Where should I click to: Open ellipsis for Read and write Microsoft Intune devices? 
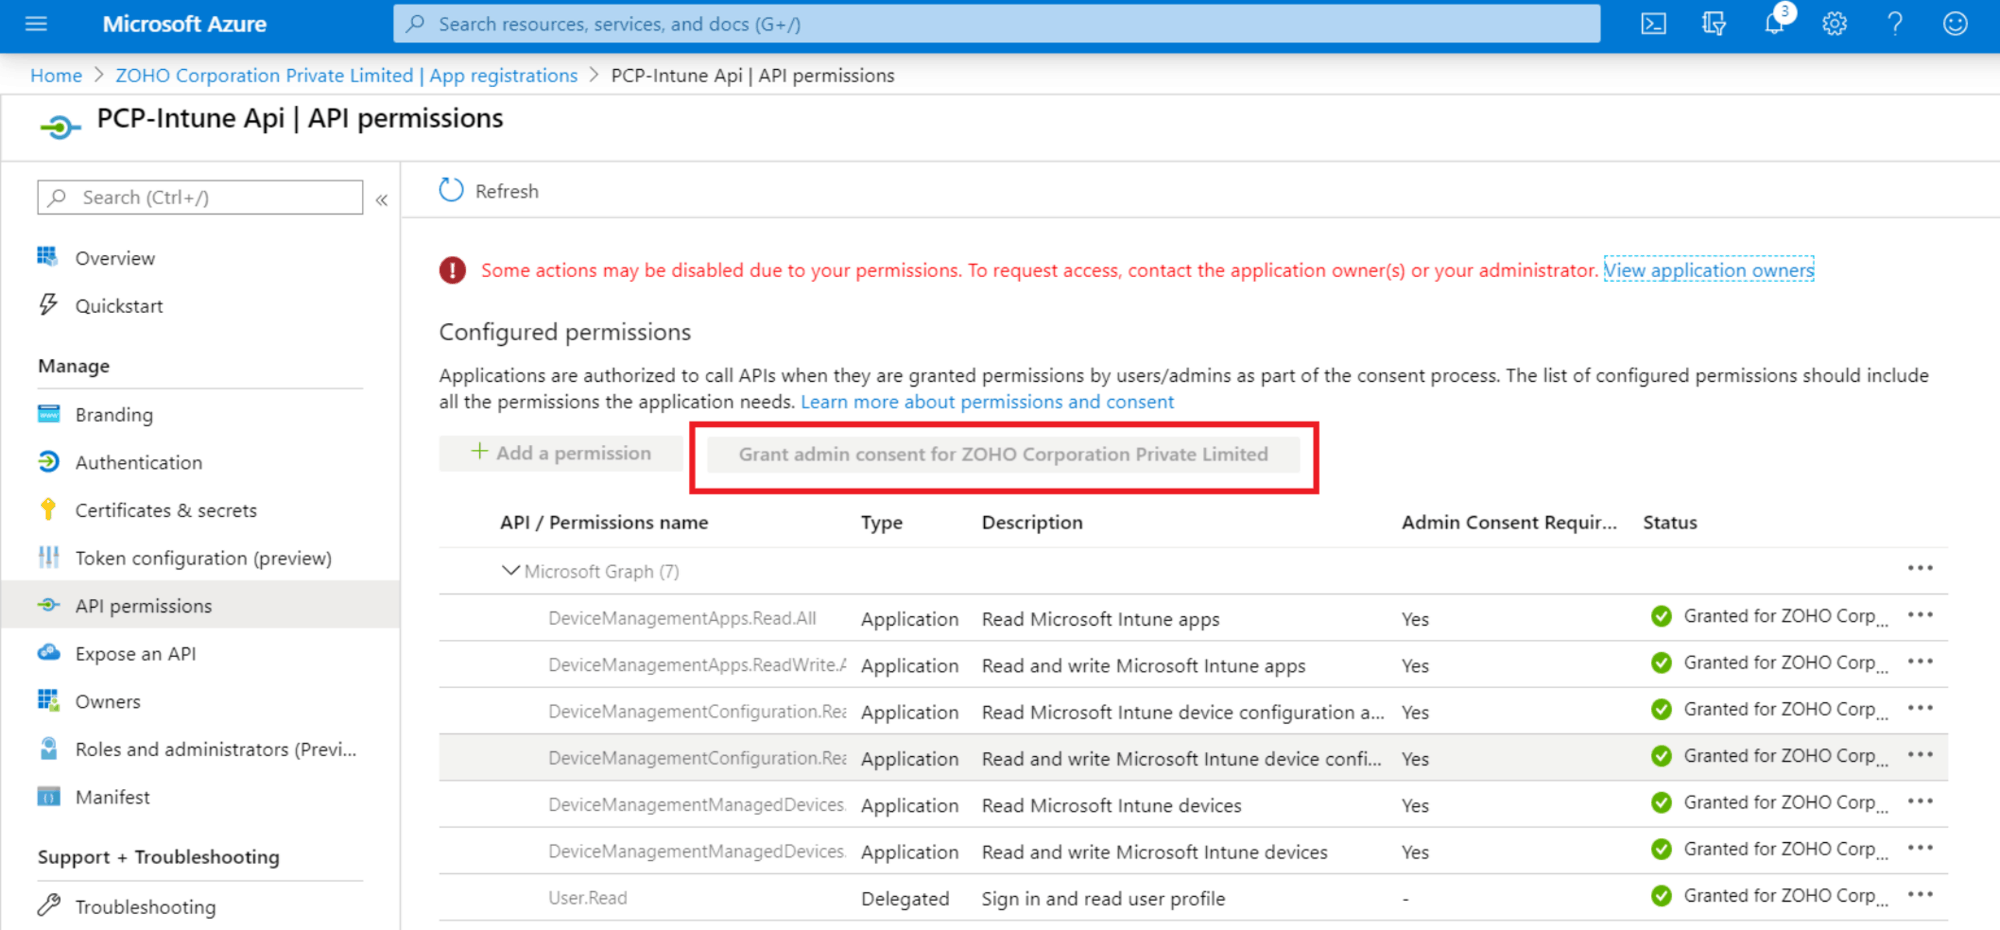click(x=1920, y=848)
